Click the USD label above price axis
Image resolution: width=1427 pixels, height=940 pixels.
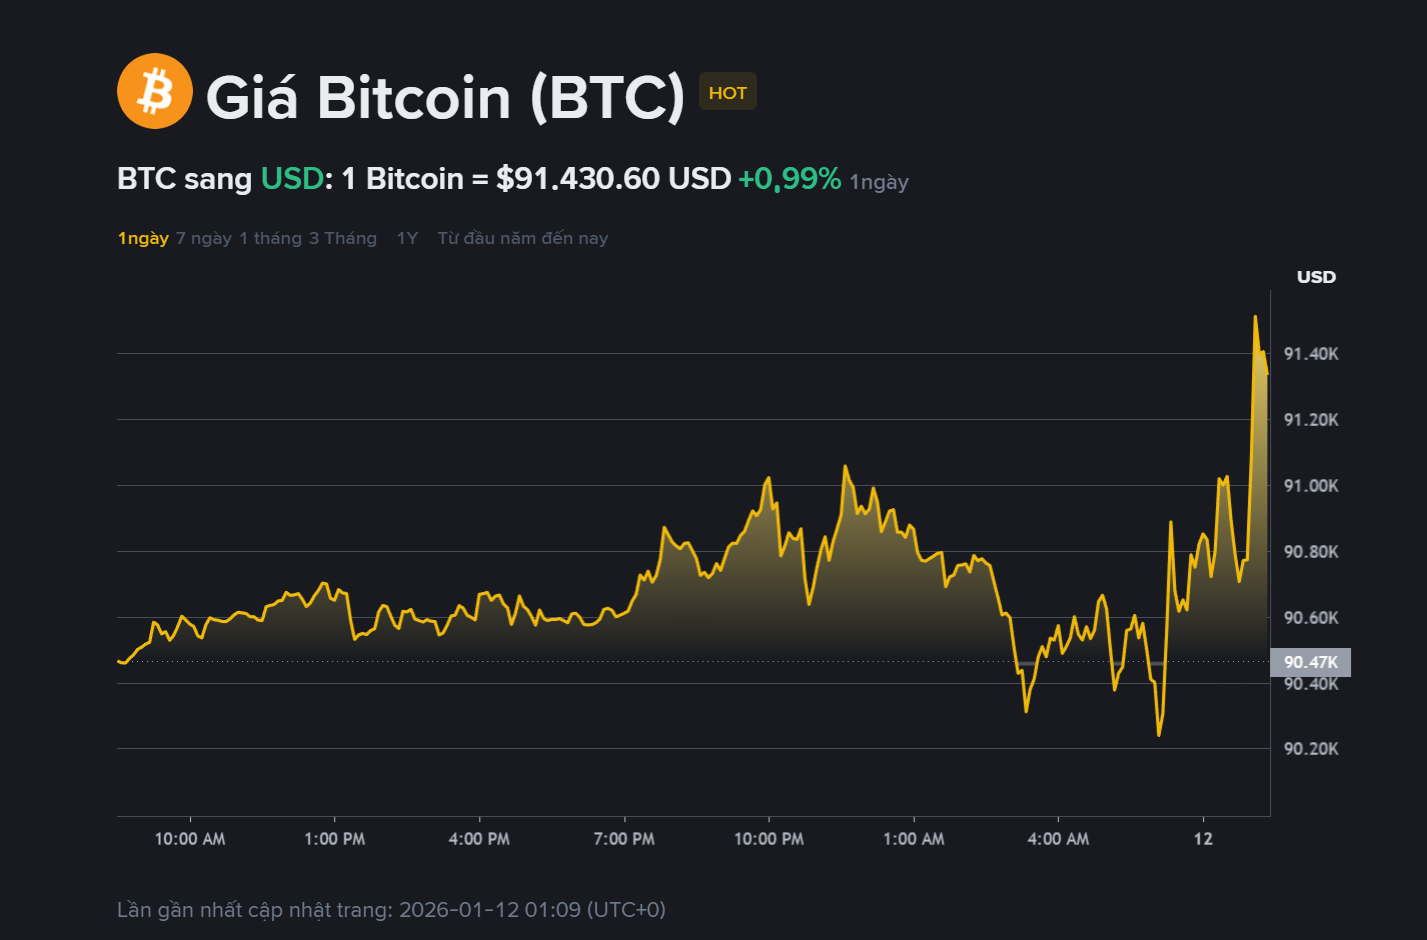tap(1316, 277)
